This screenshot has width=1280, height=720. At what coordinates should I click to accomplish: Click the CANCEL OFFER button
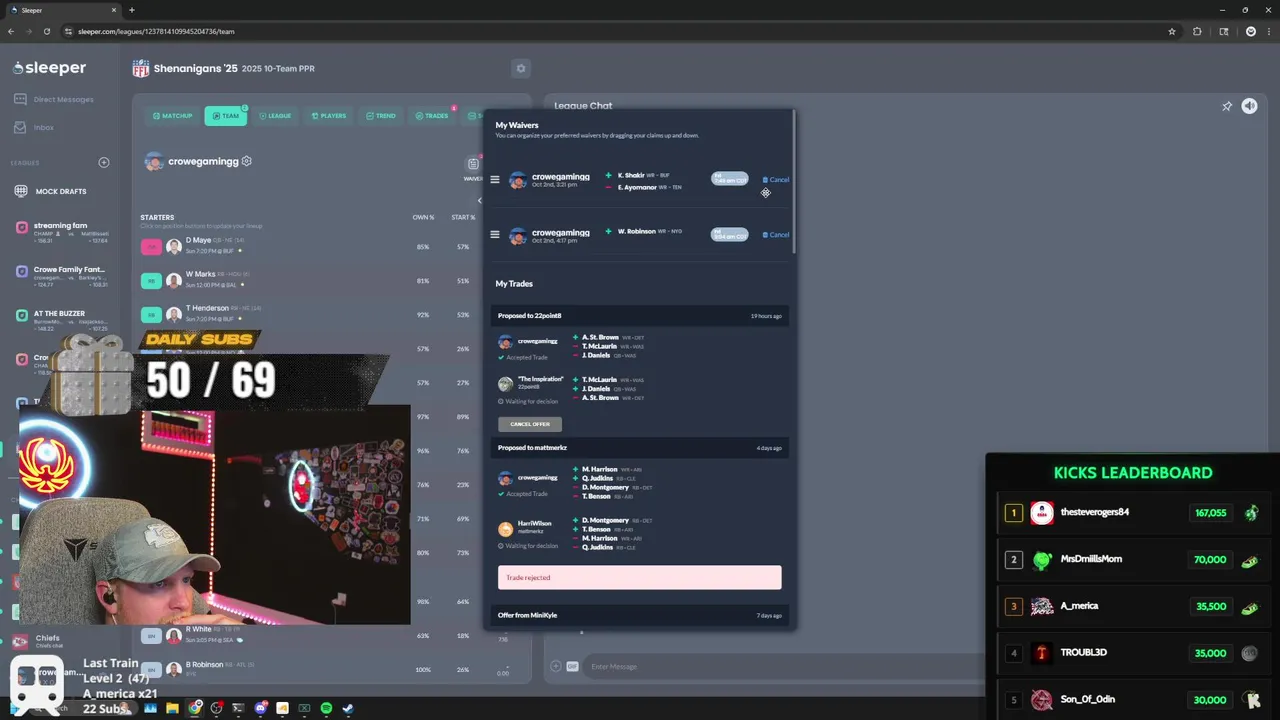(x=530, y=424)
